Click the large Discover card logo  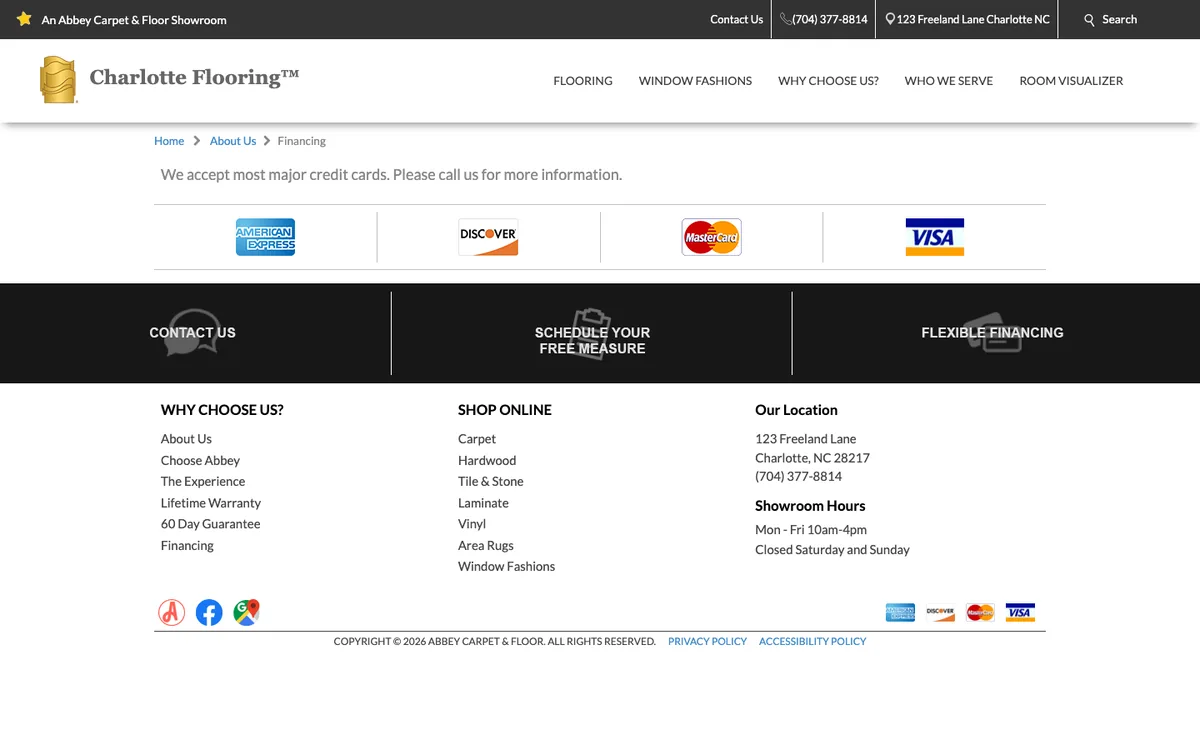pos(488,237)
